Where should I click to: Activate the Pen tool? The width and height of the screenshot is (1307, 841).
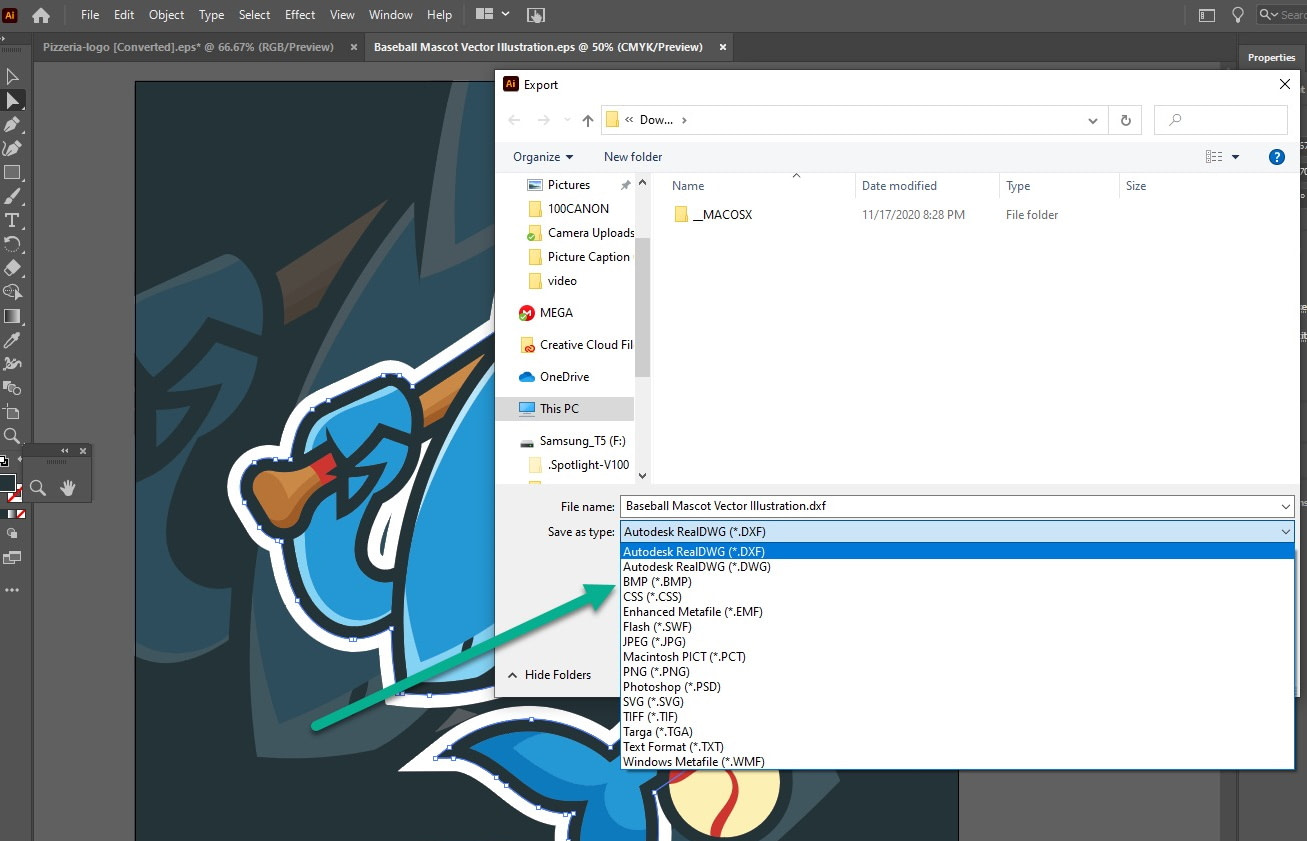pos(13,124)
